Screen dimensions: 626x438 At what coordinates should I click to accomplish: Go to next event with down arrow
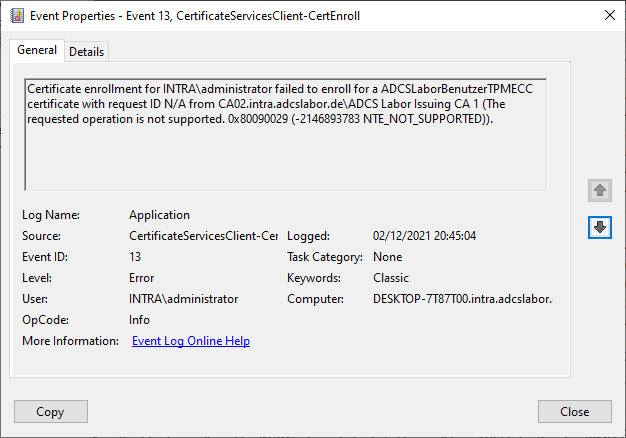599,228
